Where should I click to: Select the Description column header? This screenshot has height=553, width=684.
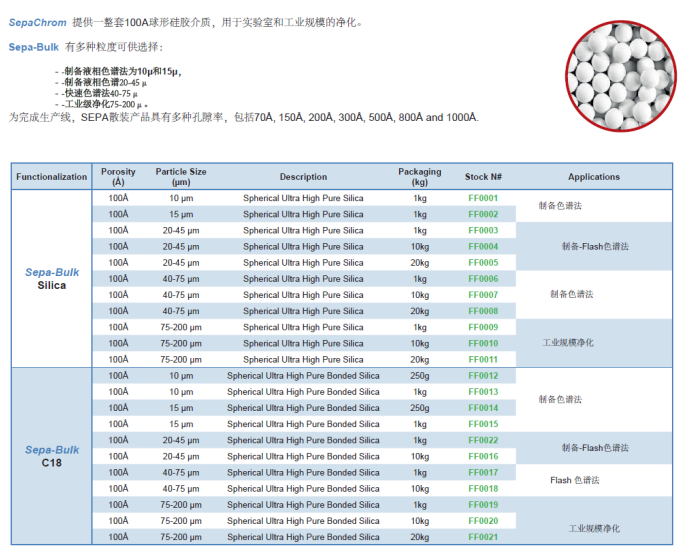[303, 177]
